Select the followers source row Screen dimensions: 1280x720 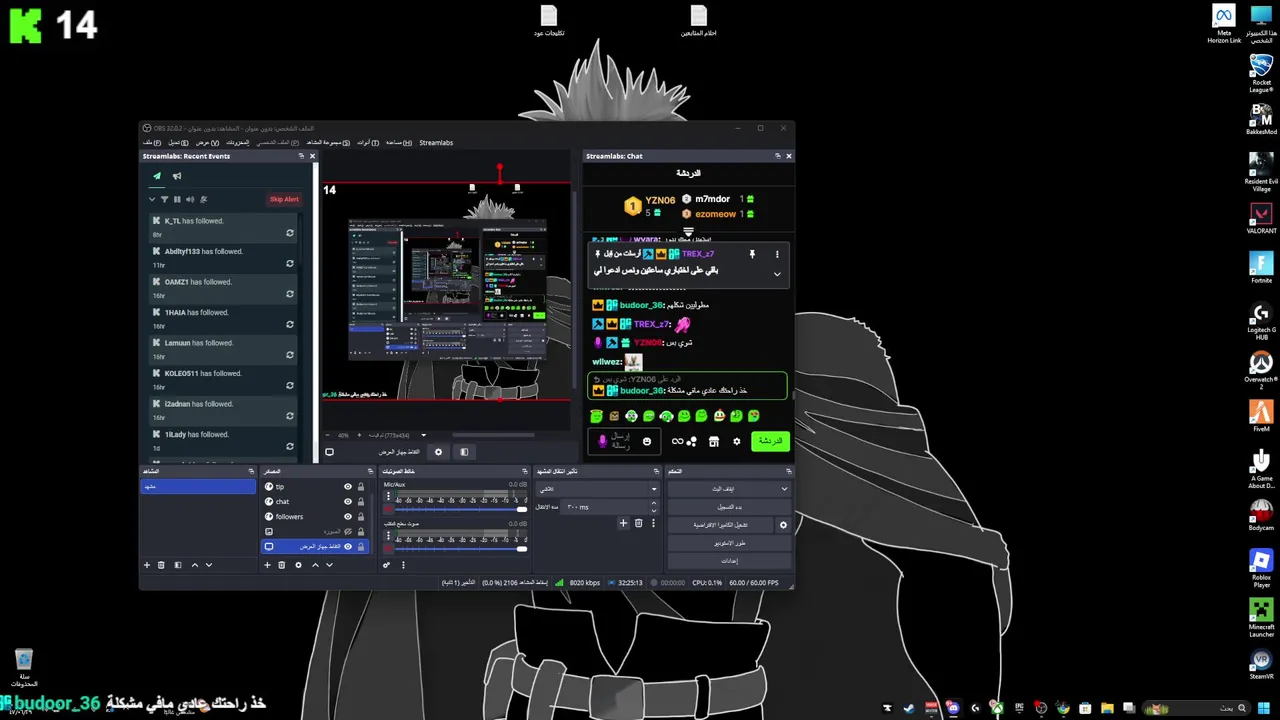tap(316, 517)
